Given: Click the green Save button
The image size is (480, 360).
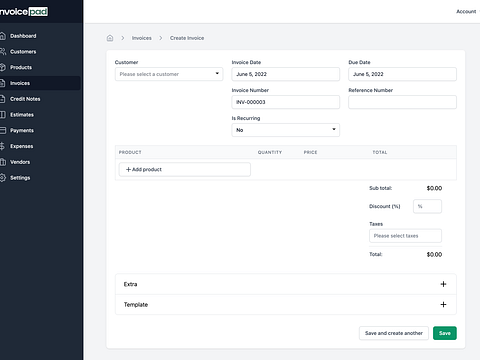Looking at the screenshot, I should click(445, 333).
